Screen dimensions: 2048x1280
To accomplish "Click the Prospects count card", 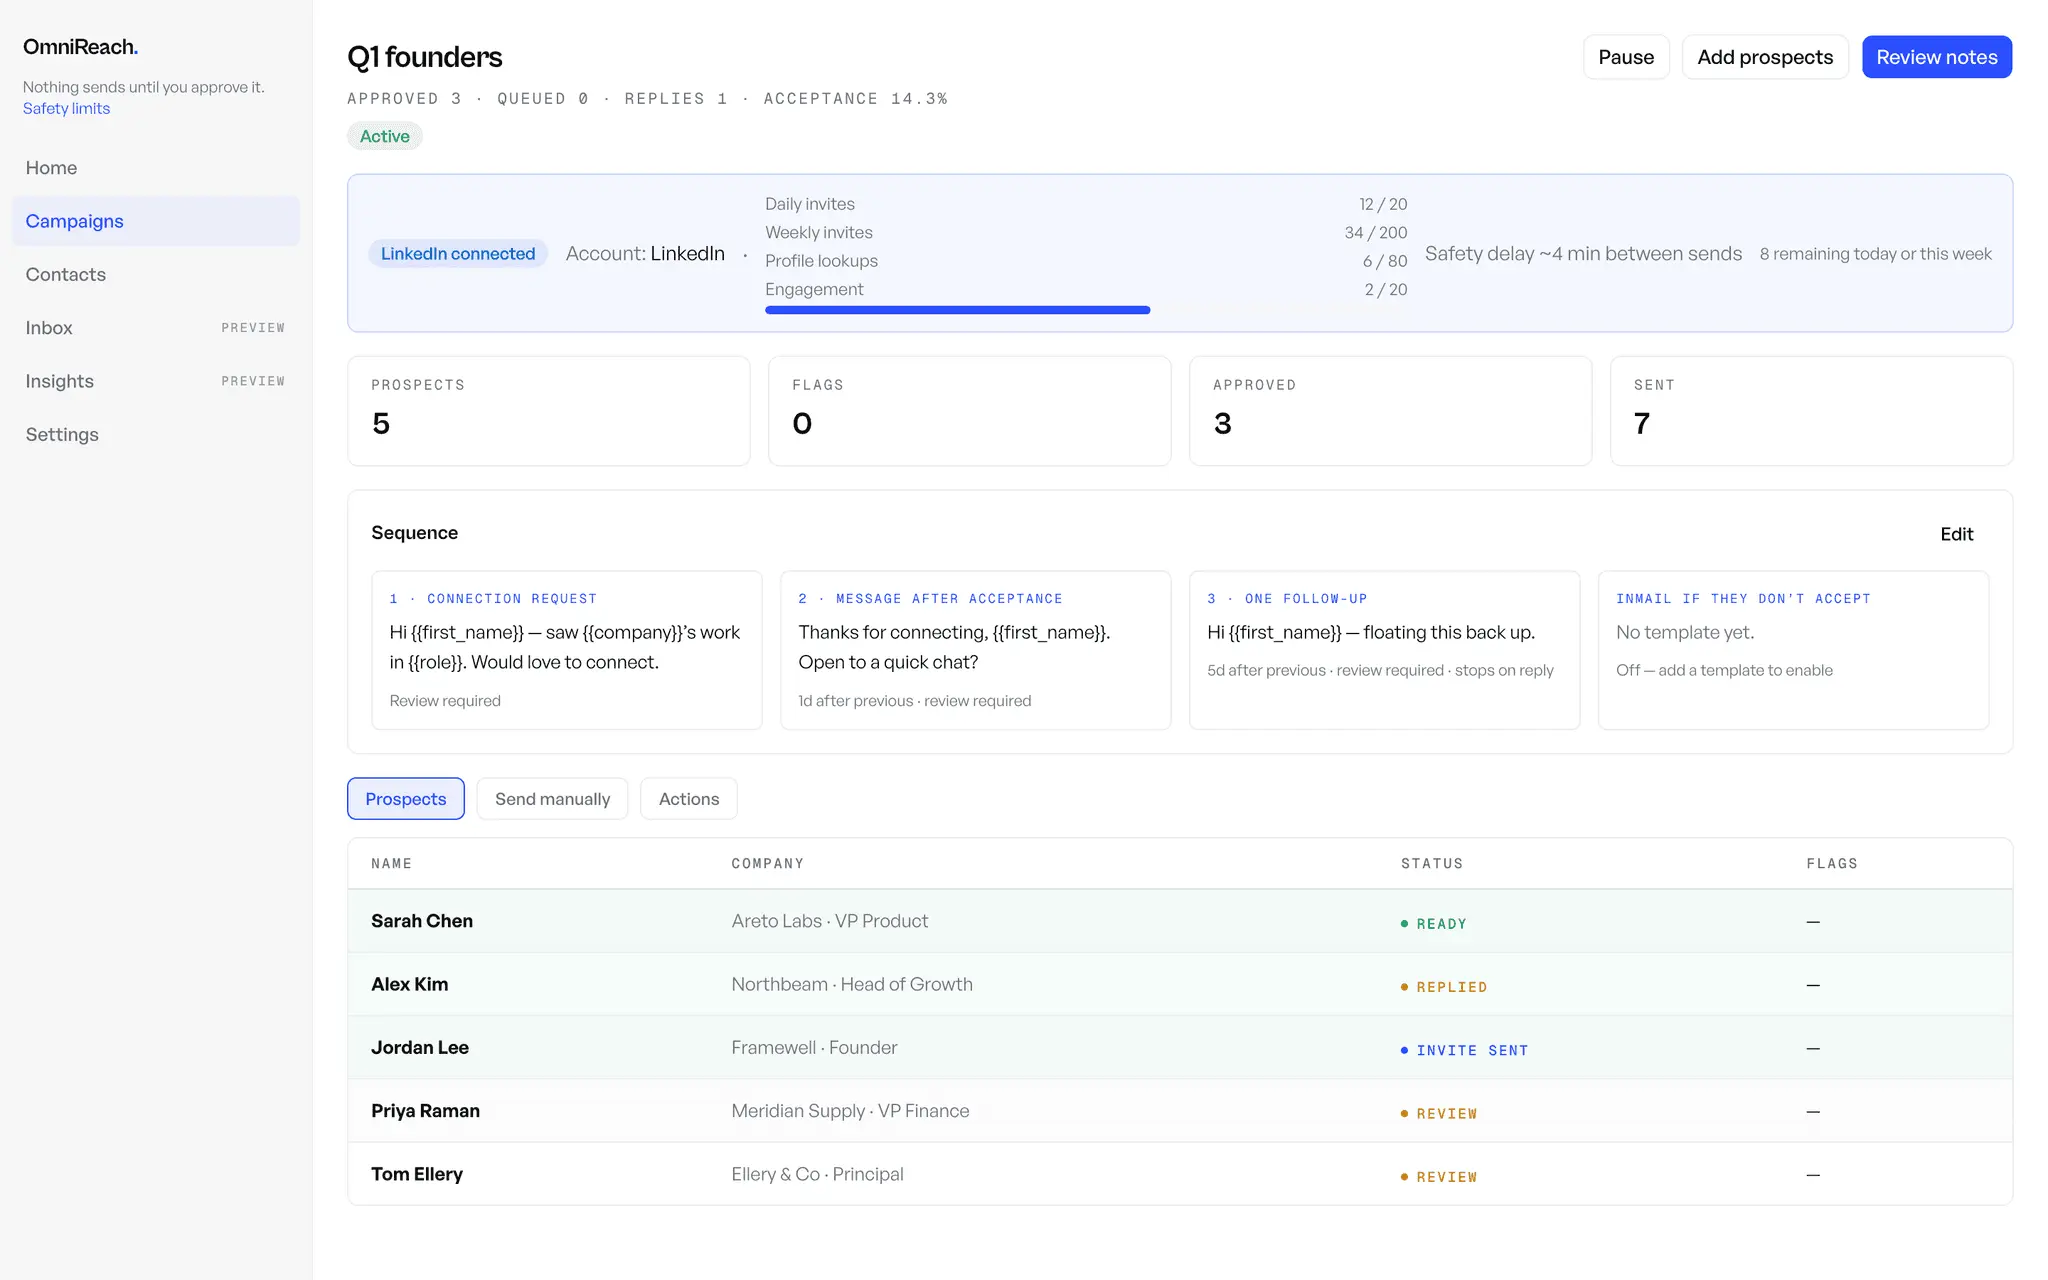I will click(548, 411).
